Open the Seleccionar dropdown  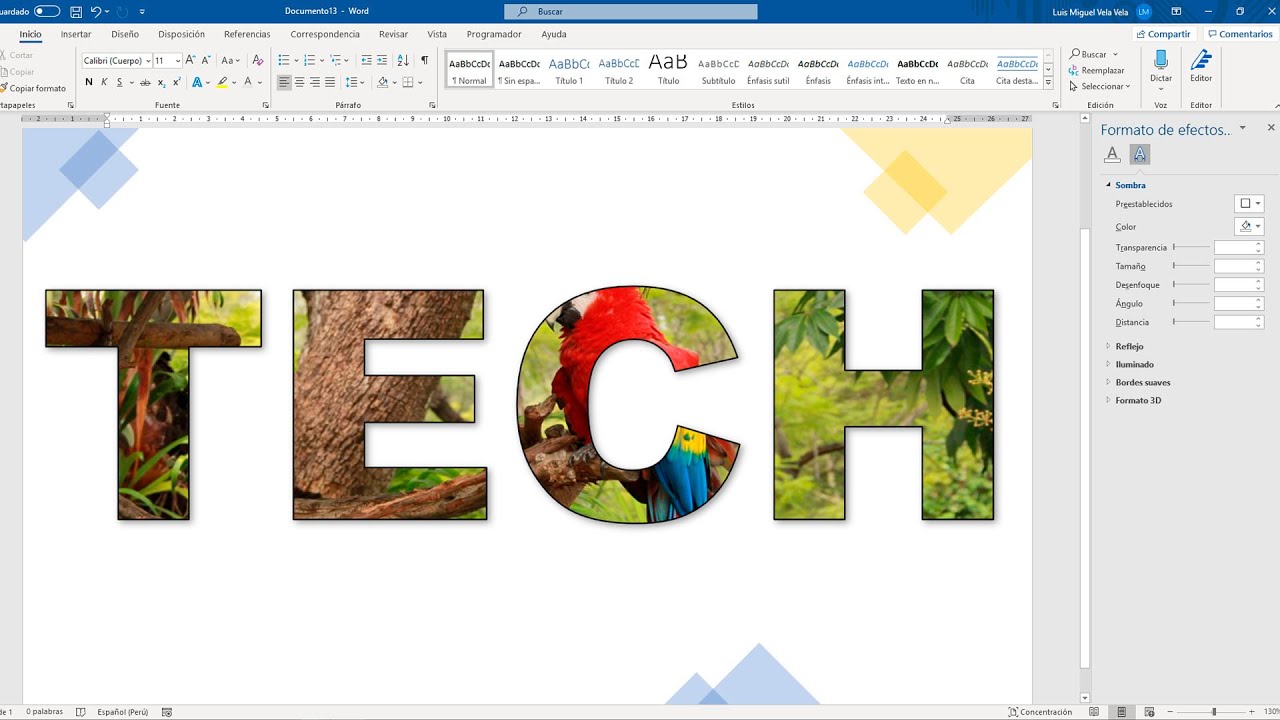tap(1099, 86)
